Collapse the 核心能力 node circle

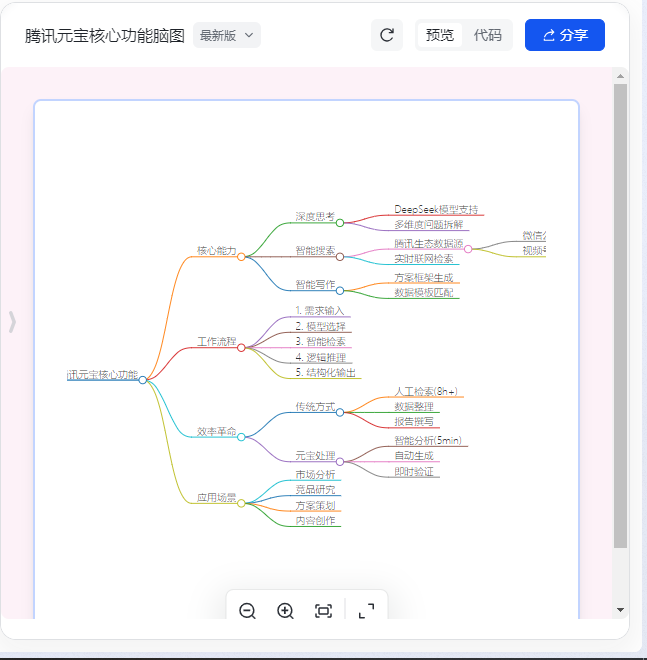point(241,257)
